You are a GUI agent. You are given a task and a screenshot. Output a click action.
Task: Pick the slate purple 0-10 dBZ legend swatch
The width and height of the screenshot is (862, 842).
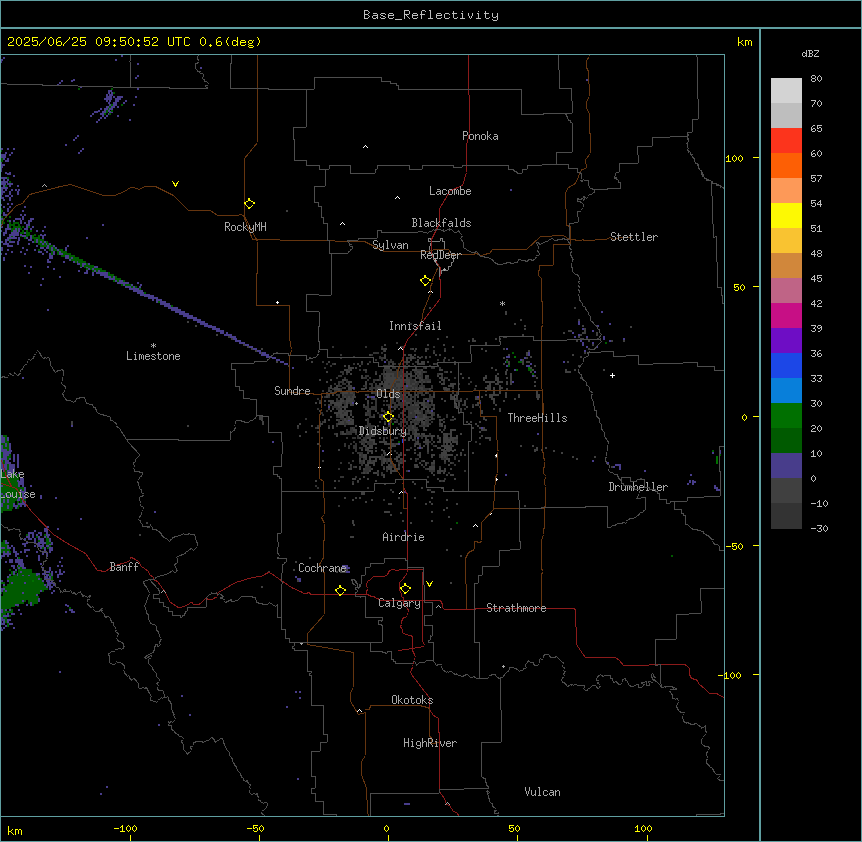coord(786,466)
